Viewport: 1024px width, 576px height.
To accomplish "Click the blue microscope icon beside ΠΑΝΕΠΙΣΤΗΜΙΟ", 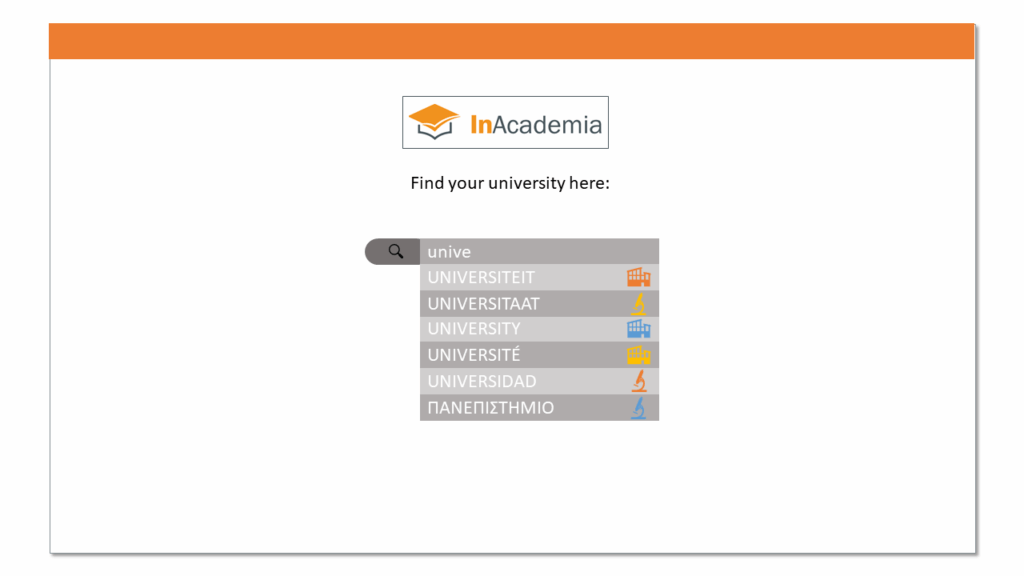I will [x=638, y=407].
